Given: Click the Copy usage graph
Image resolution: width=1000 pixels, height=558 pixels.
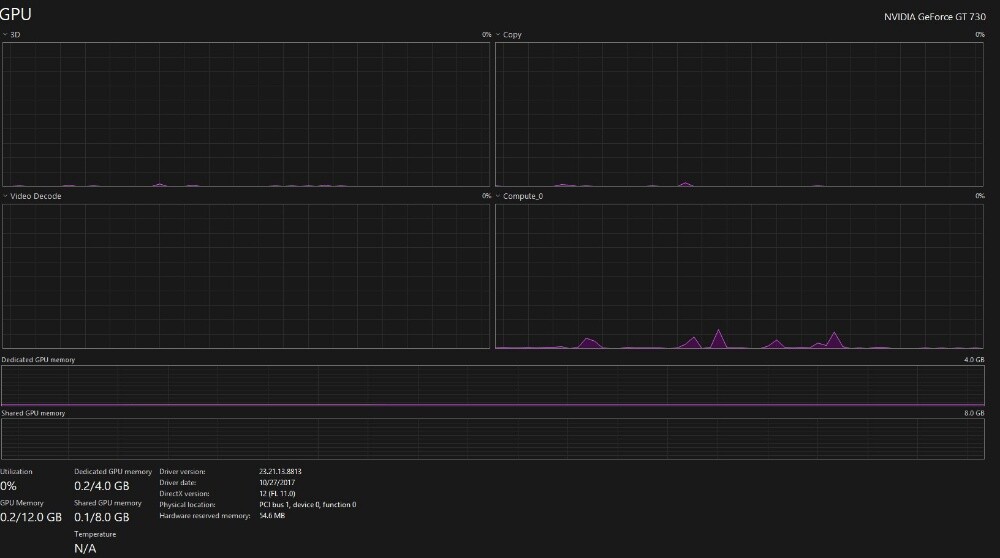Looking at the screenshot, I should tap(739, 115).
